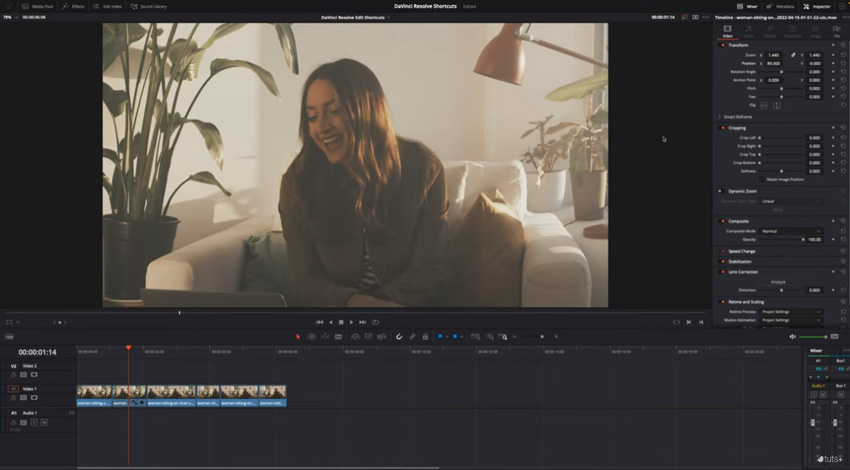Adjust the Distortion slider
This screenshot has width=850, height=470.
pos(781,291)
